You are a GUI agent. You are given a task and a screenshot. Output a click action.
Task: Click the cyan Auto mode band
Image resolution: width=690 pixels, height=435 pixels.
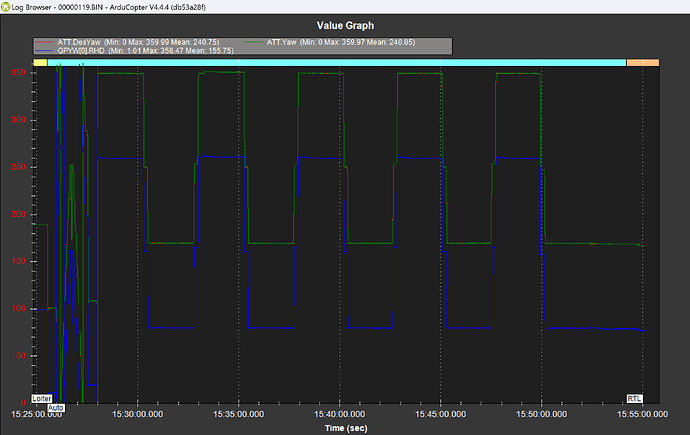coord(337,62)
